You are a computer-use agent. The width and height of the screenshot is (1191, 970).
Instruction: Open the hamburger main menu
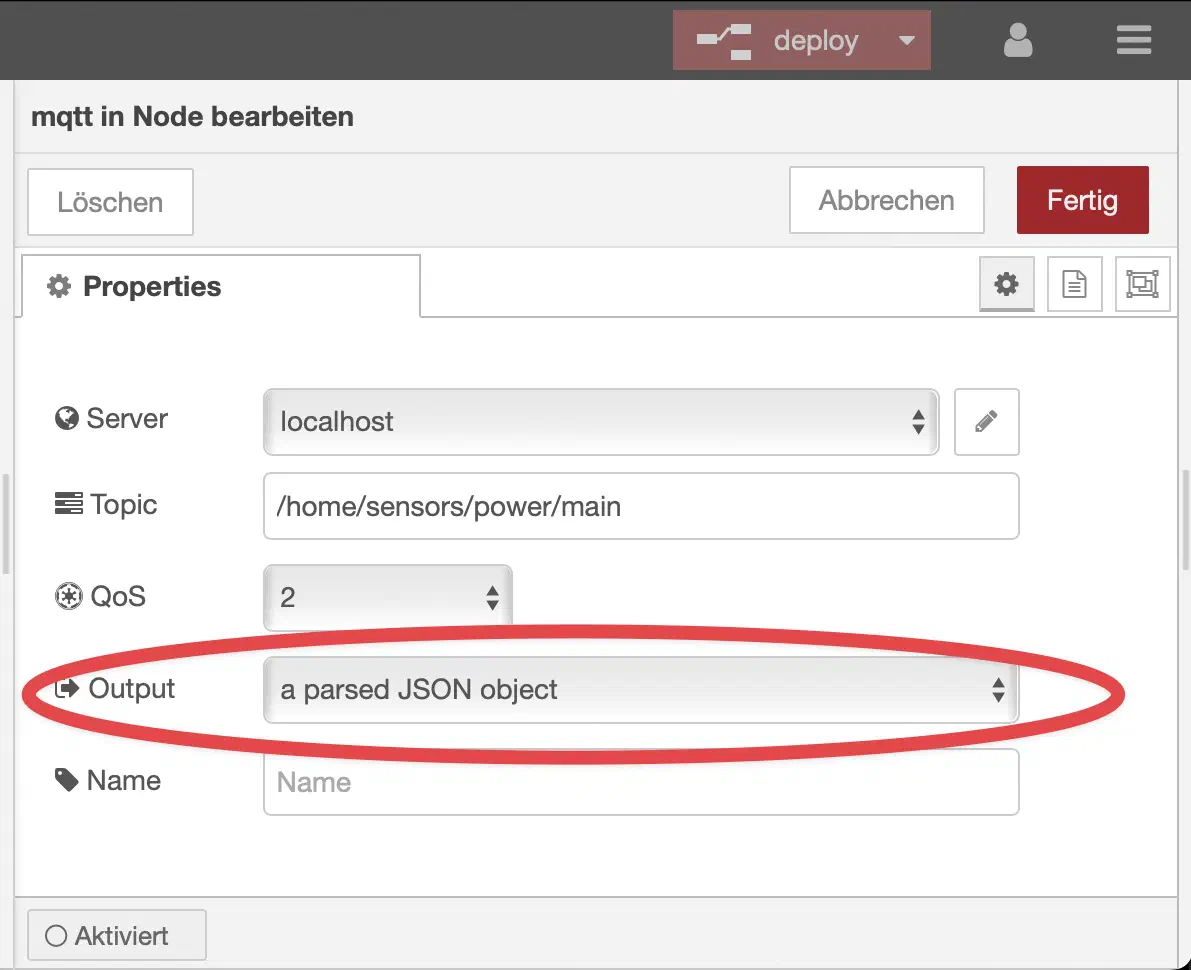(x=1134, y=40)
